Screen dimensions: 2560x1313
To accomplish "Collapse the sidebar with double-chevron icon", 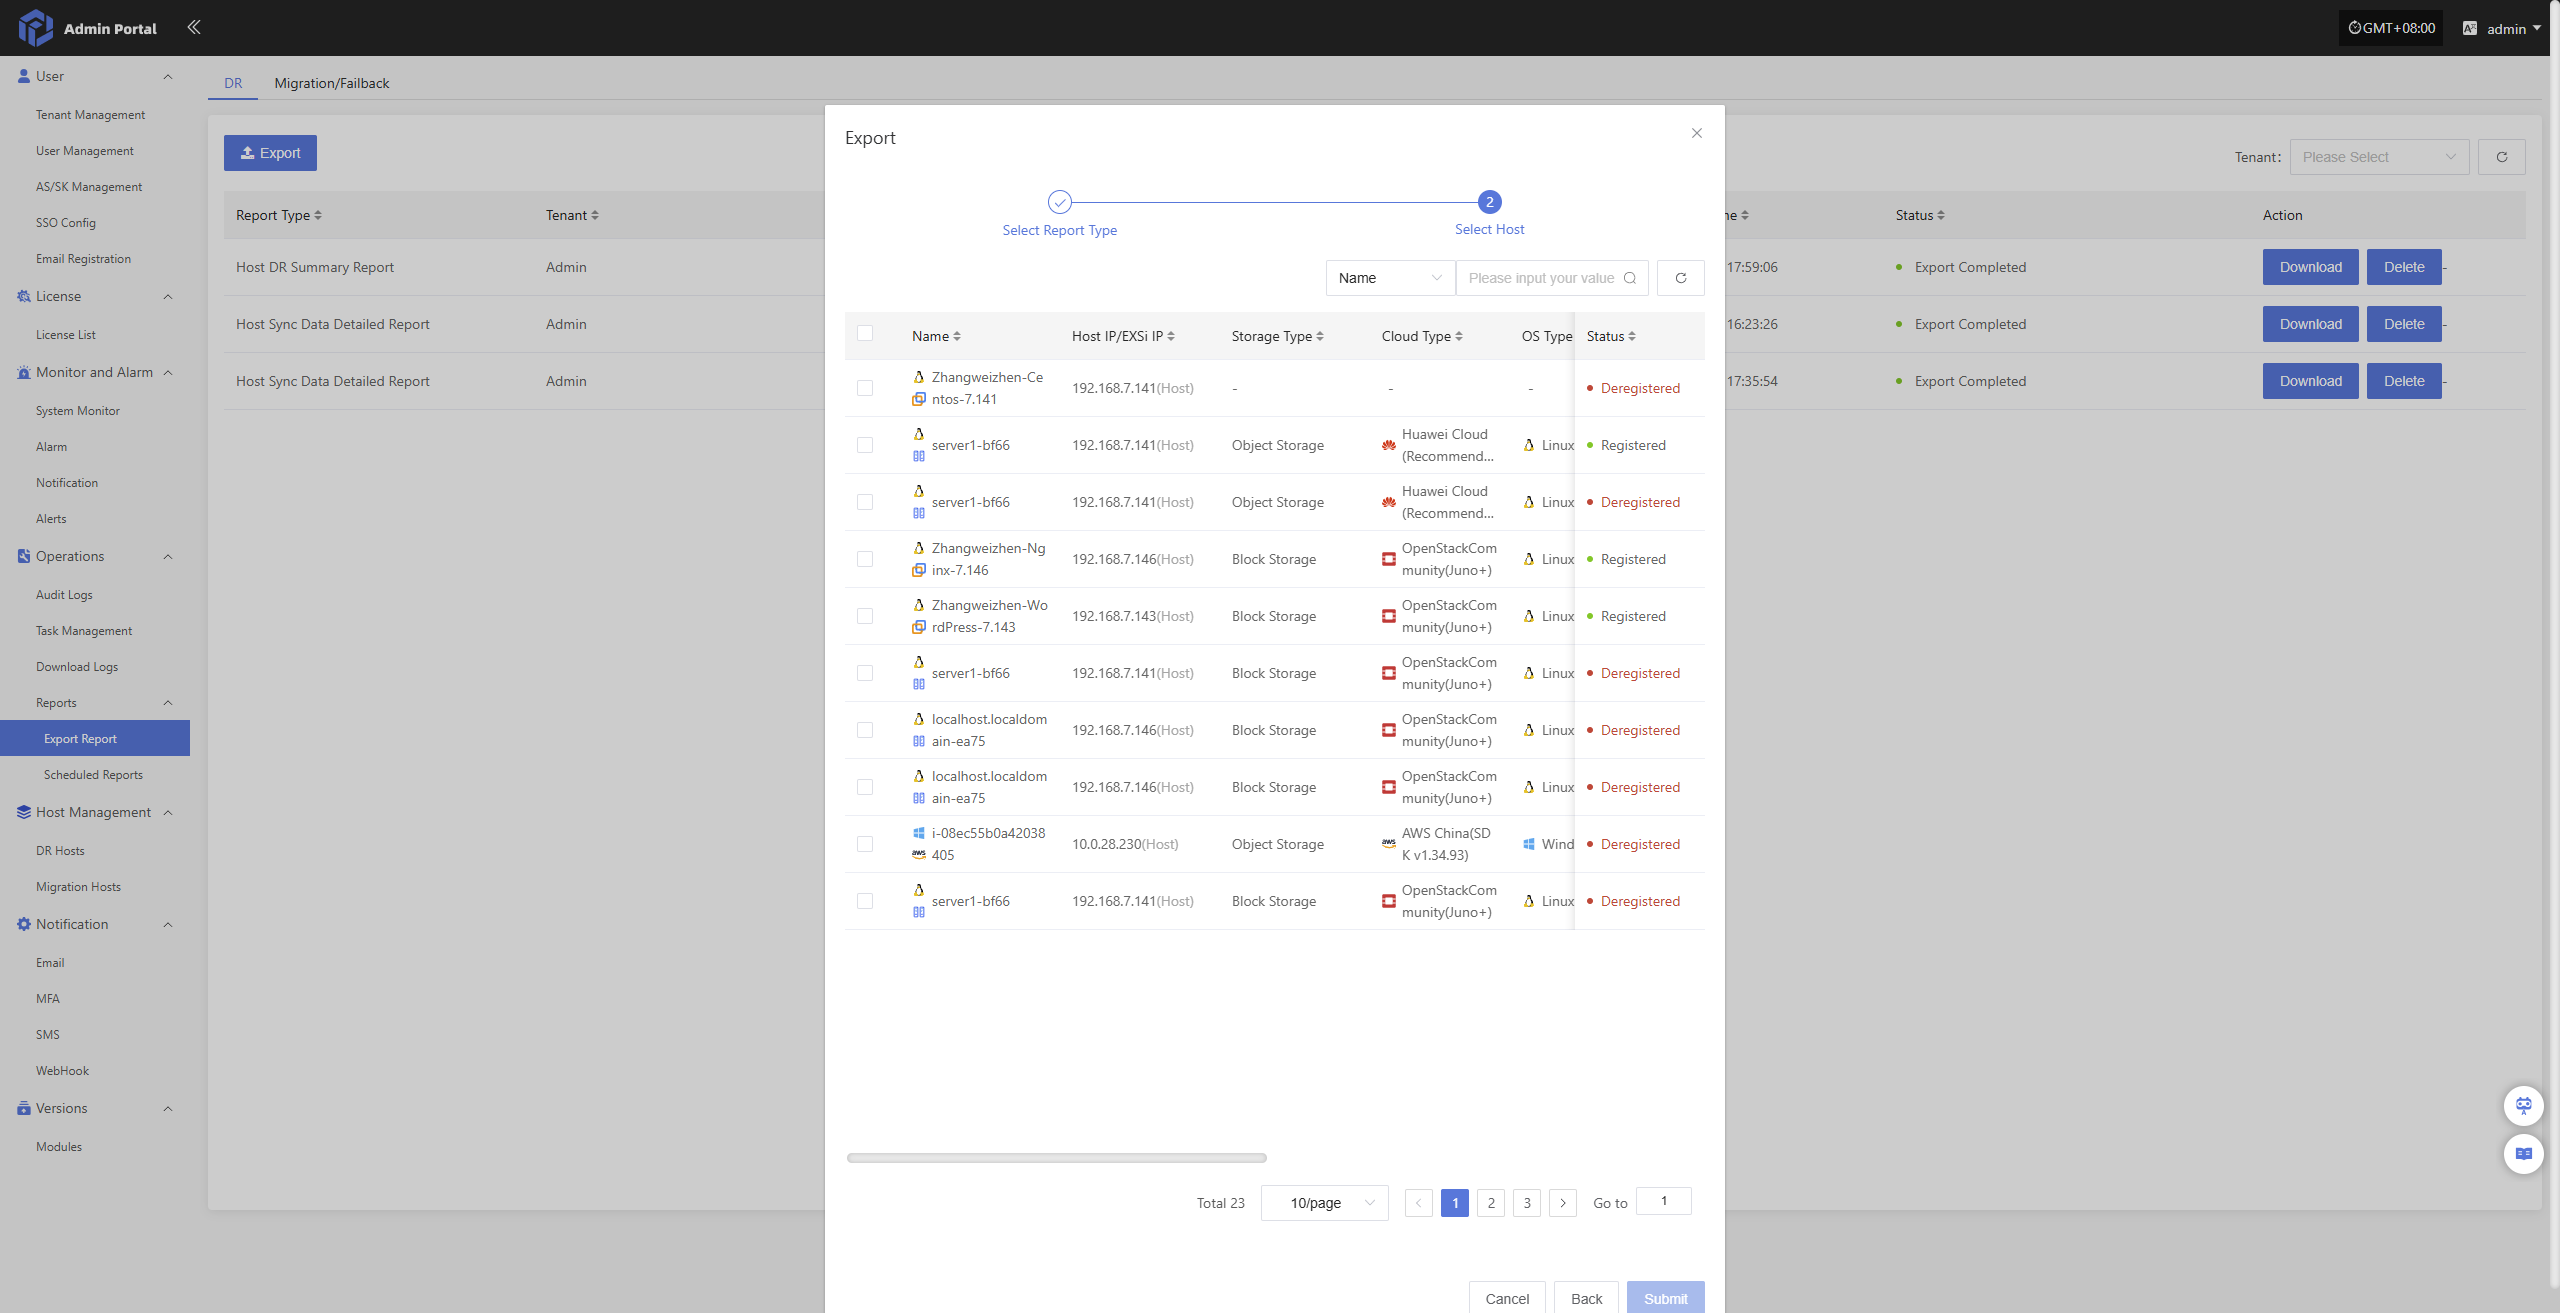I will pyautogui.click(x=194, y=27).
